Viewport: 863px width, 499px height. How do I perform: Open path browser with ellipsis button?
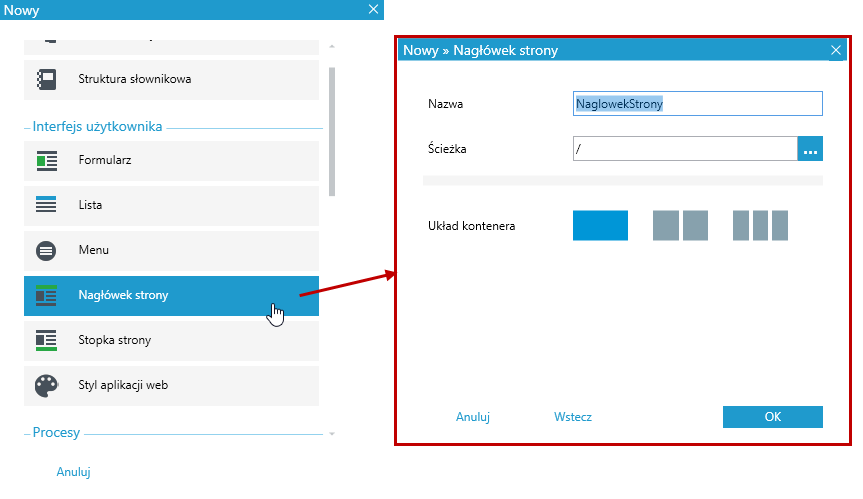tap(810, 149)
